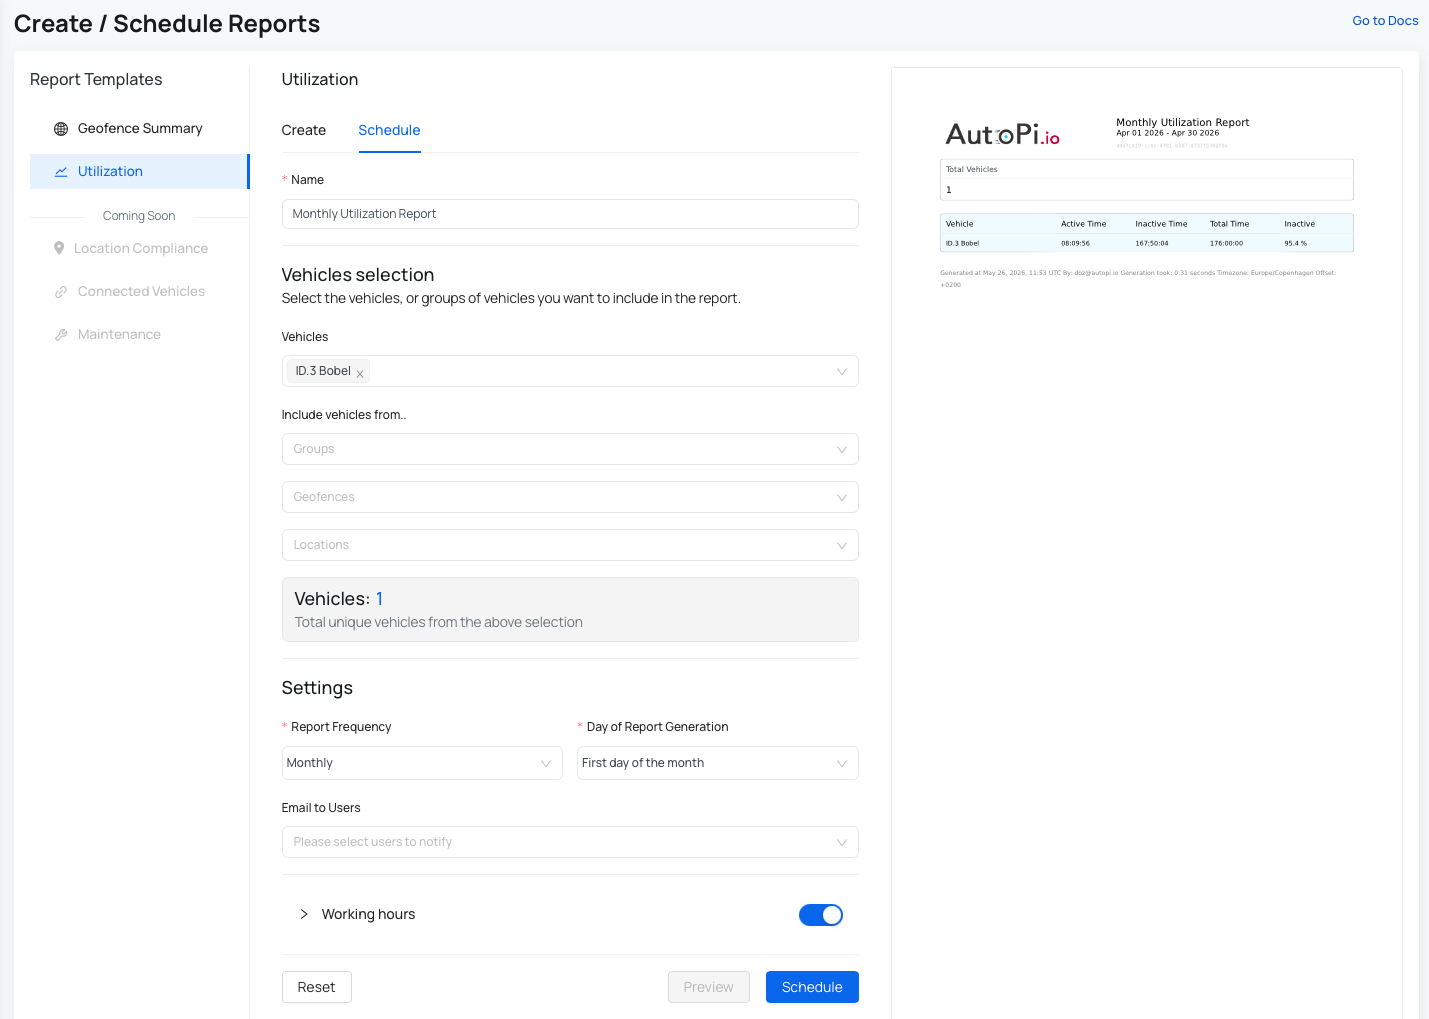Viewport: 1429px width, 1019px height.
Task: Click 'Total unique vehicles from the above selection' text
Action: [438, 622]
